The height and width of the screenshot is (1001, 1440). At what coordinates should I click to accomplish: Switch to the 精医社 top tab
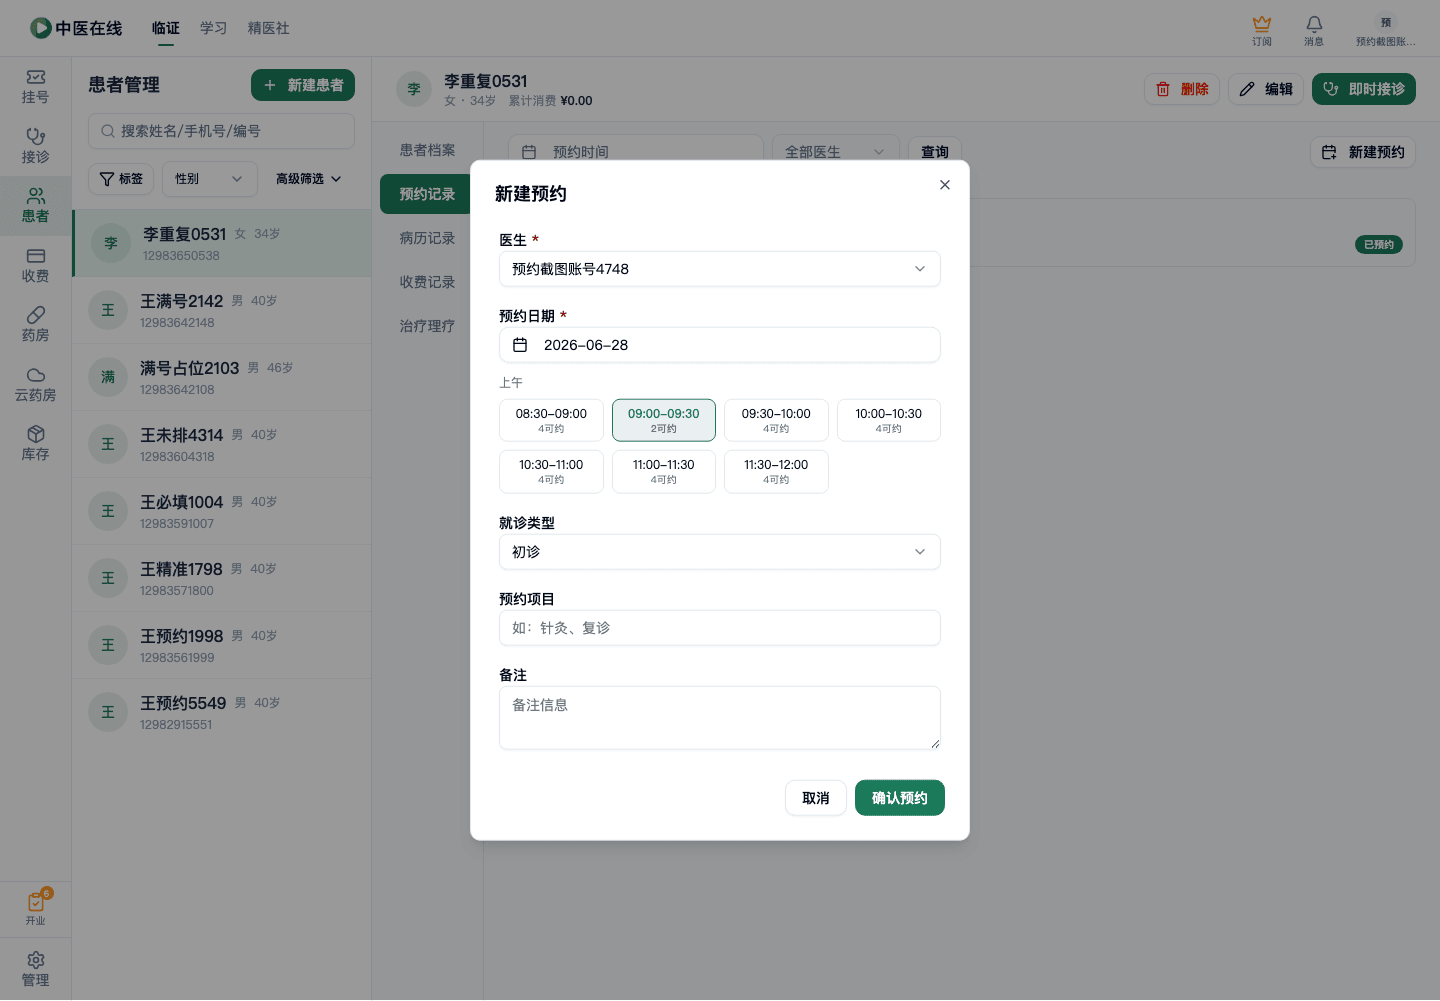click(269, 28)
